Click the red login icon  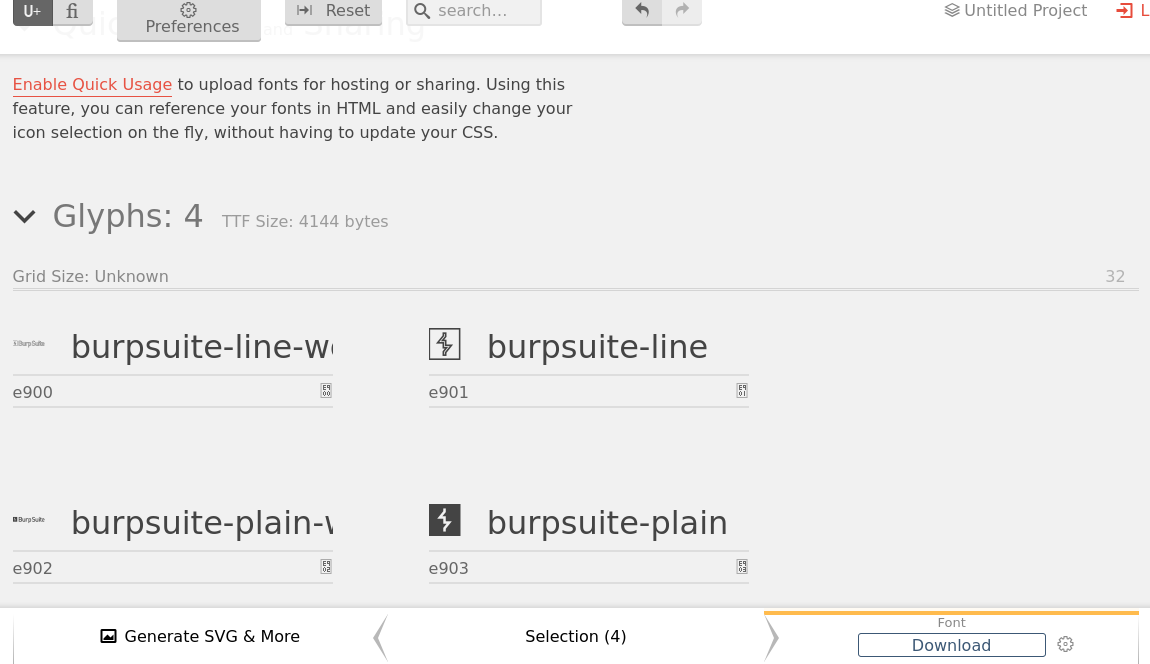1124,10
